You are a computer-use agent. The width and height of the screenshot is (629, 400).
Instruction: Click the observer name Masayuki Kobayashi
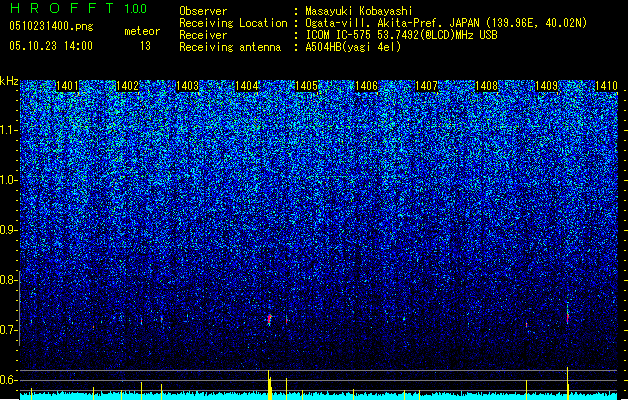359,11
